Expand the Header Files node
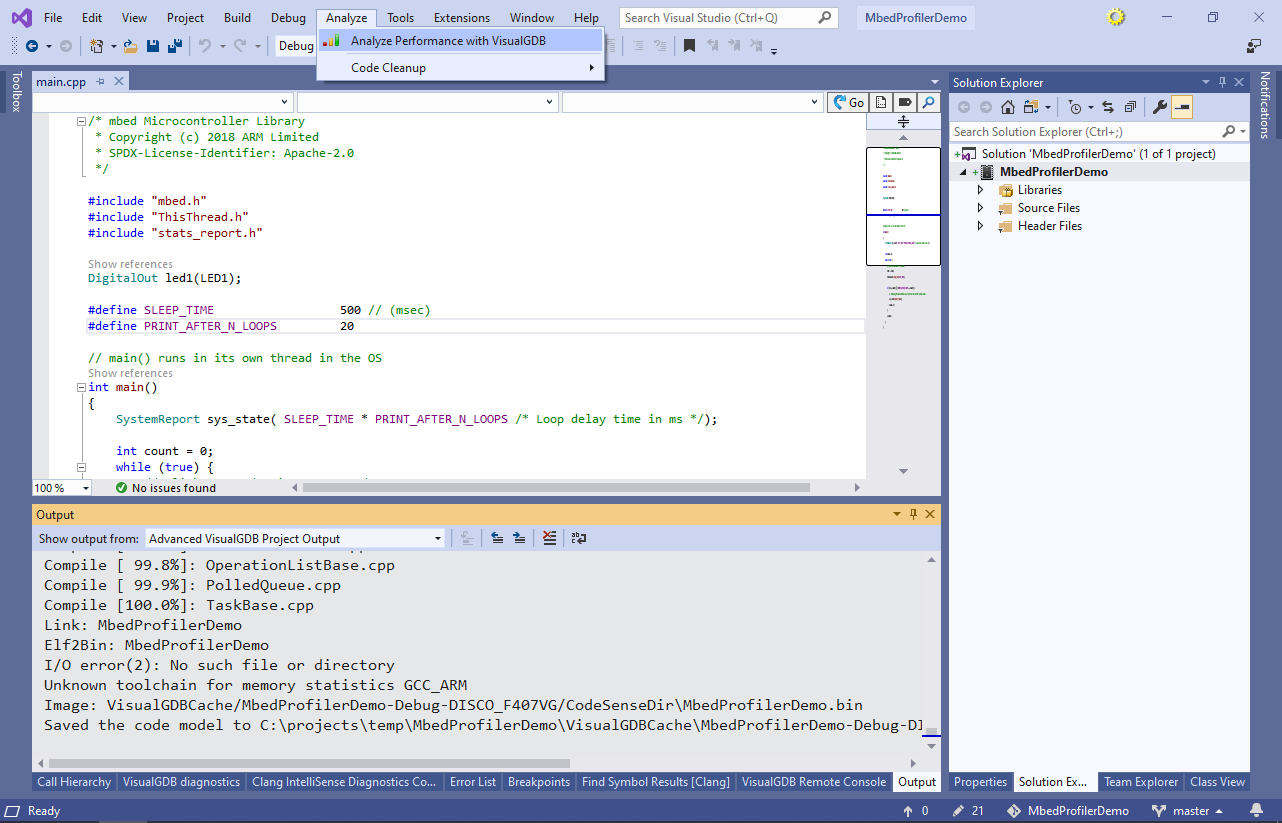1282x823 pixels. pos(981,226)
